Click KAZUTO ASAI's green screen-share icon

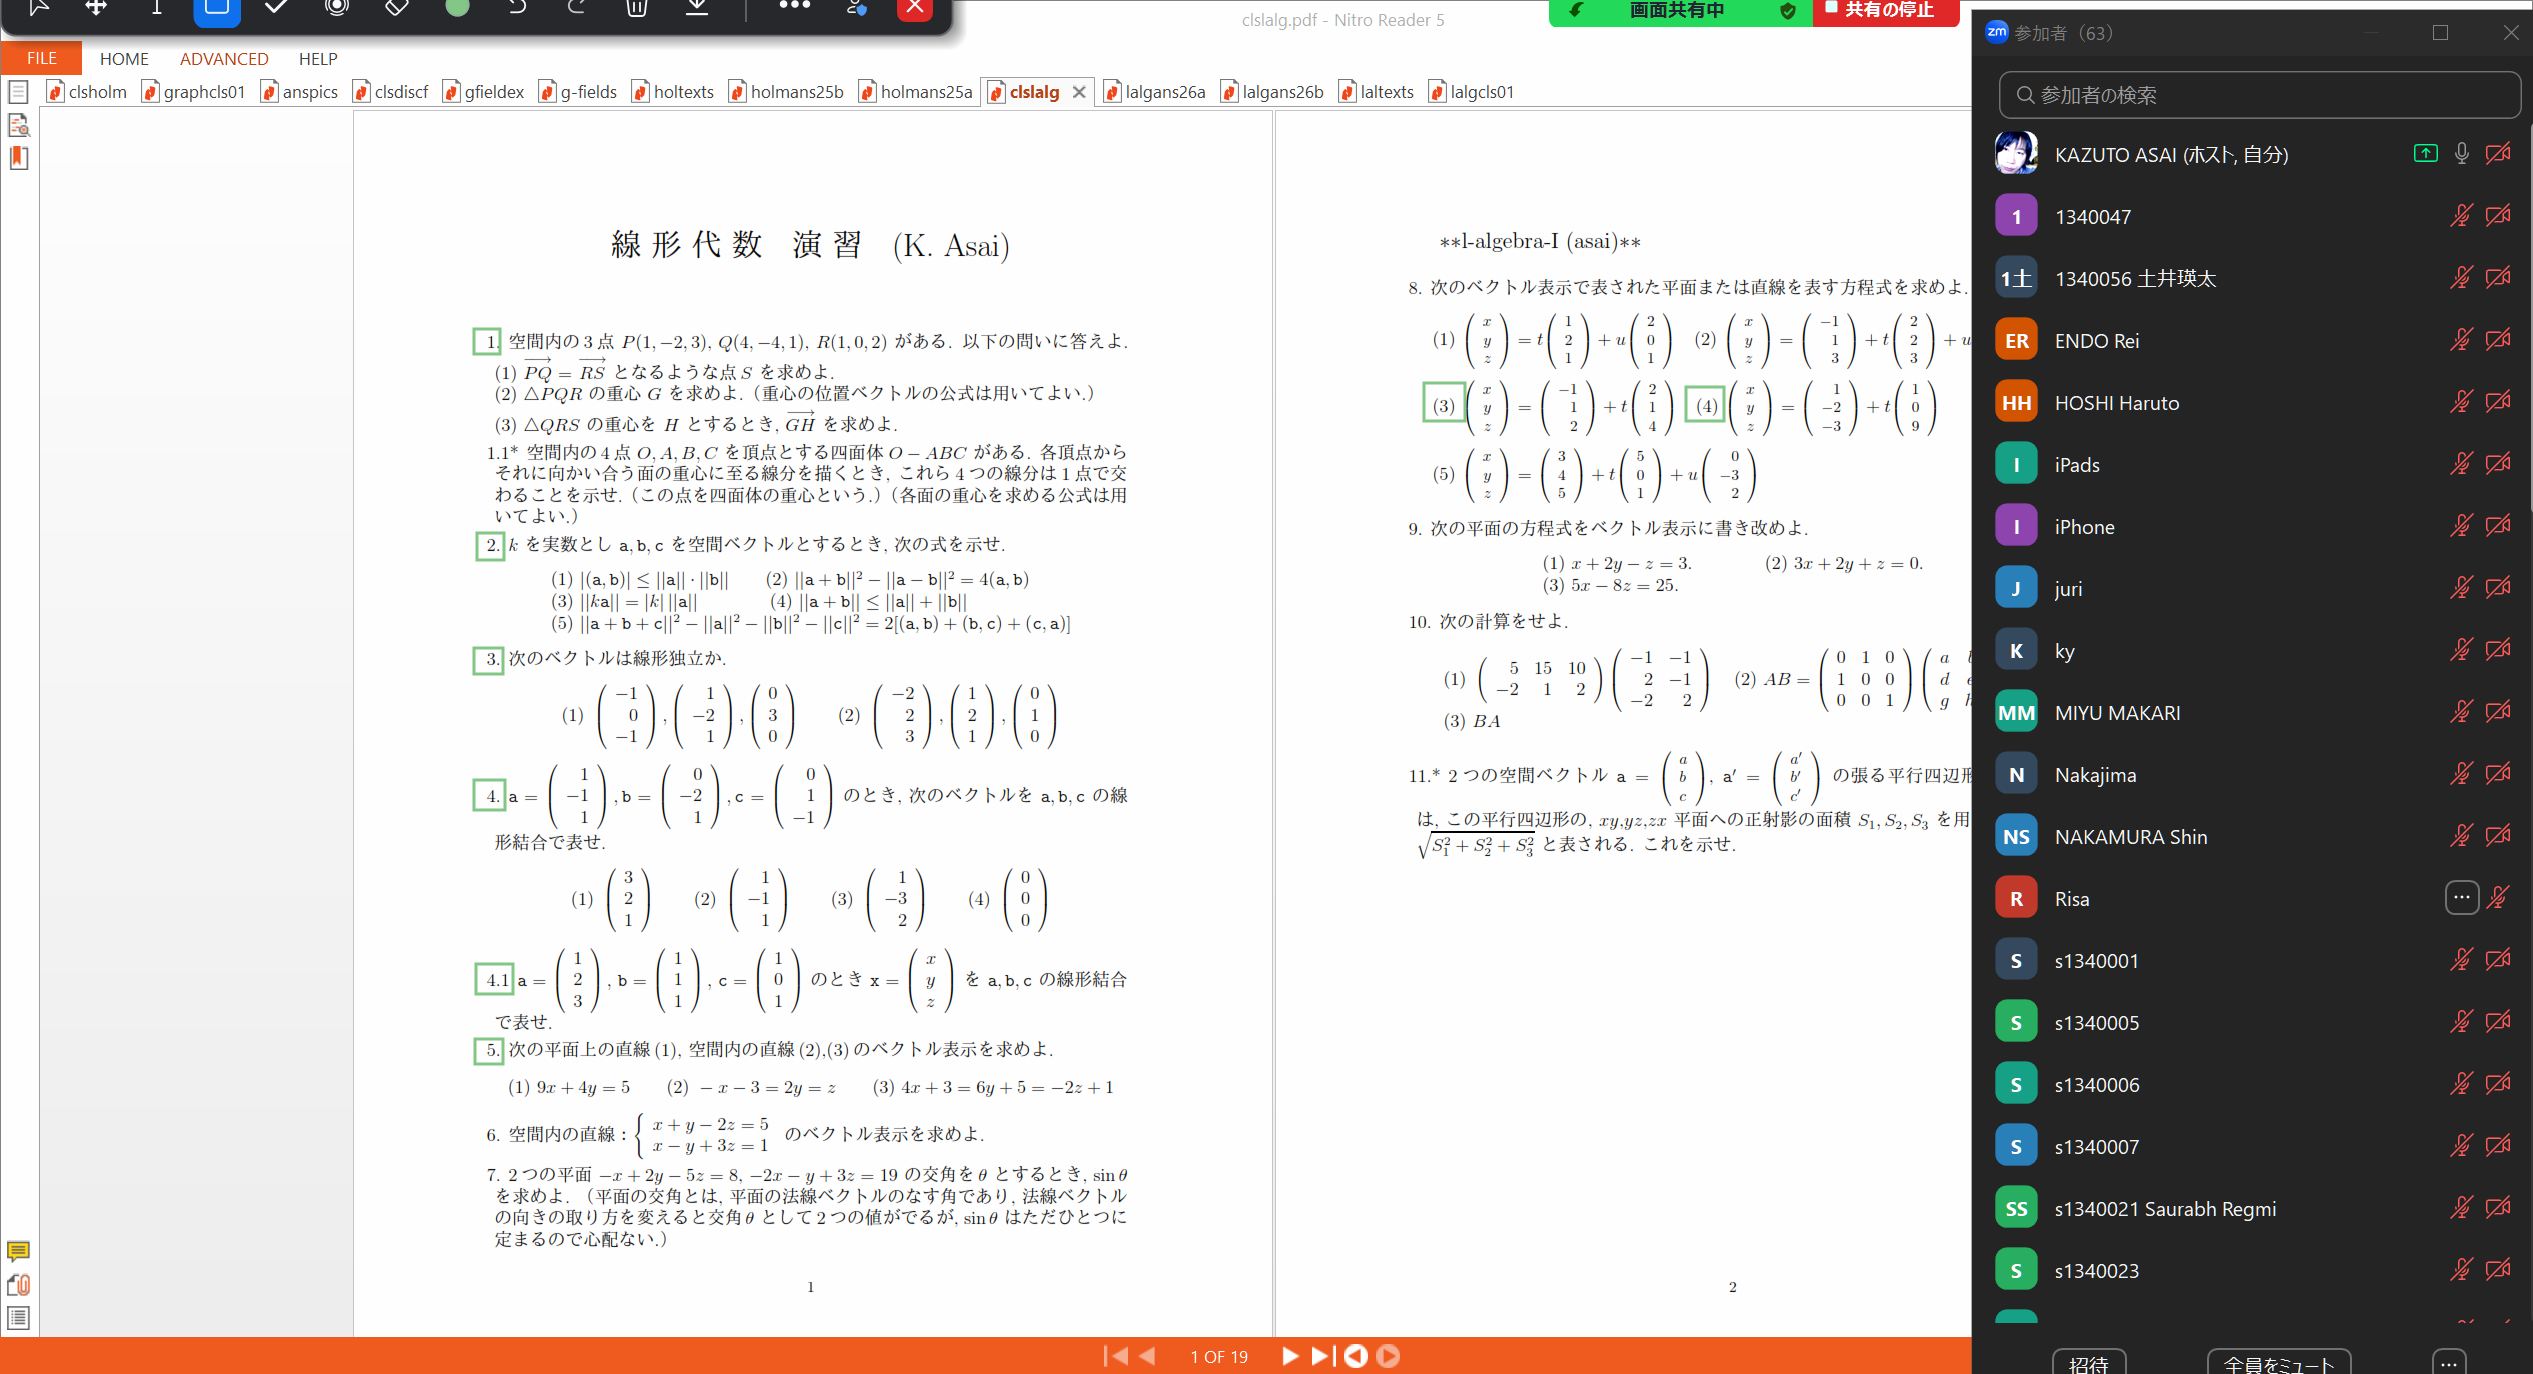[2425, 154]
